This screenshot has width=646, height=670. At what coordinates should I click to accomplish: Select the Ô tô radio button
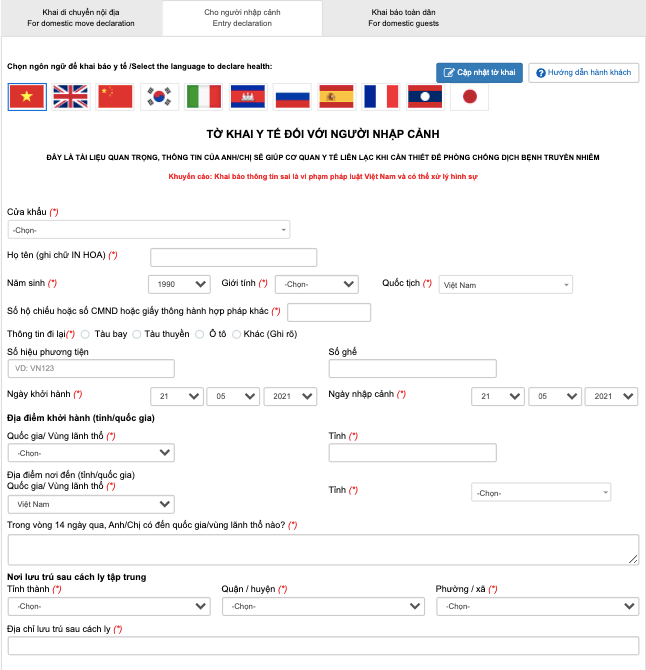pyautogui.click(x=200, y=334)
